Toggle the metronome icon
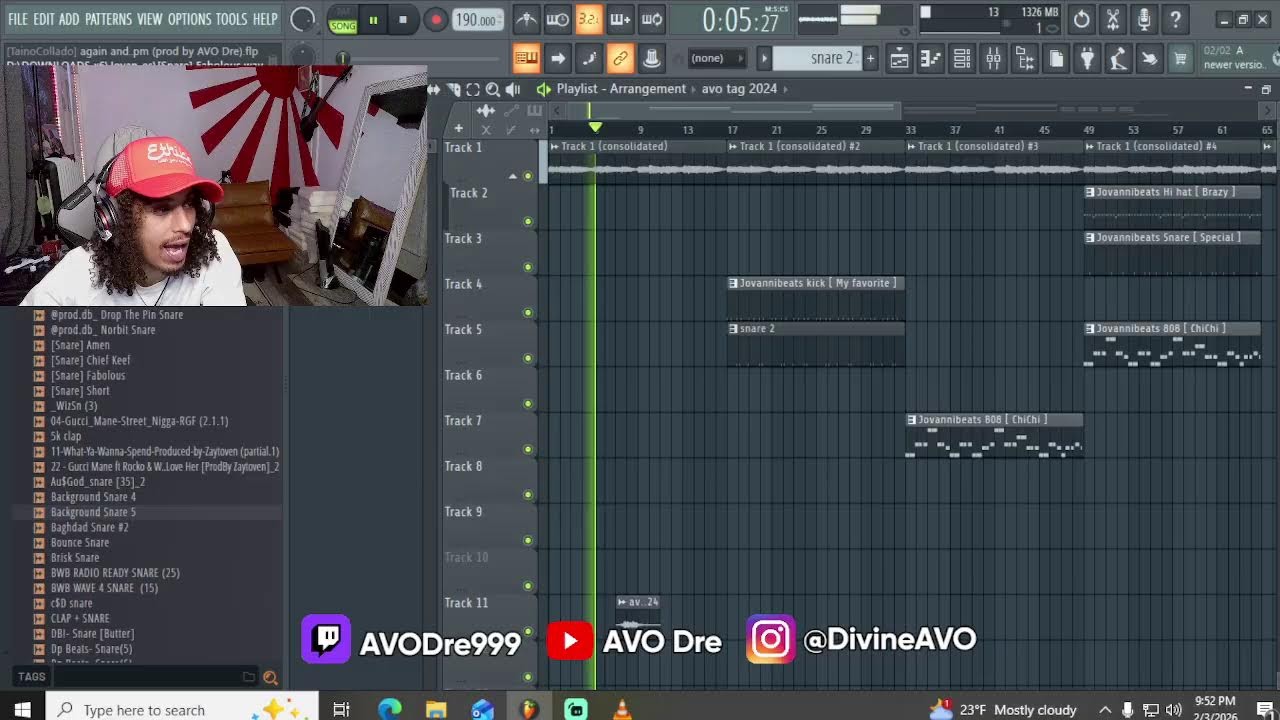The height and width of the screenshot is (720, 1280). click(526, 19)
